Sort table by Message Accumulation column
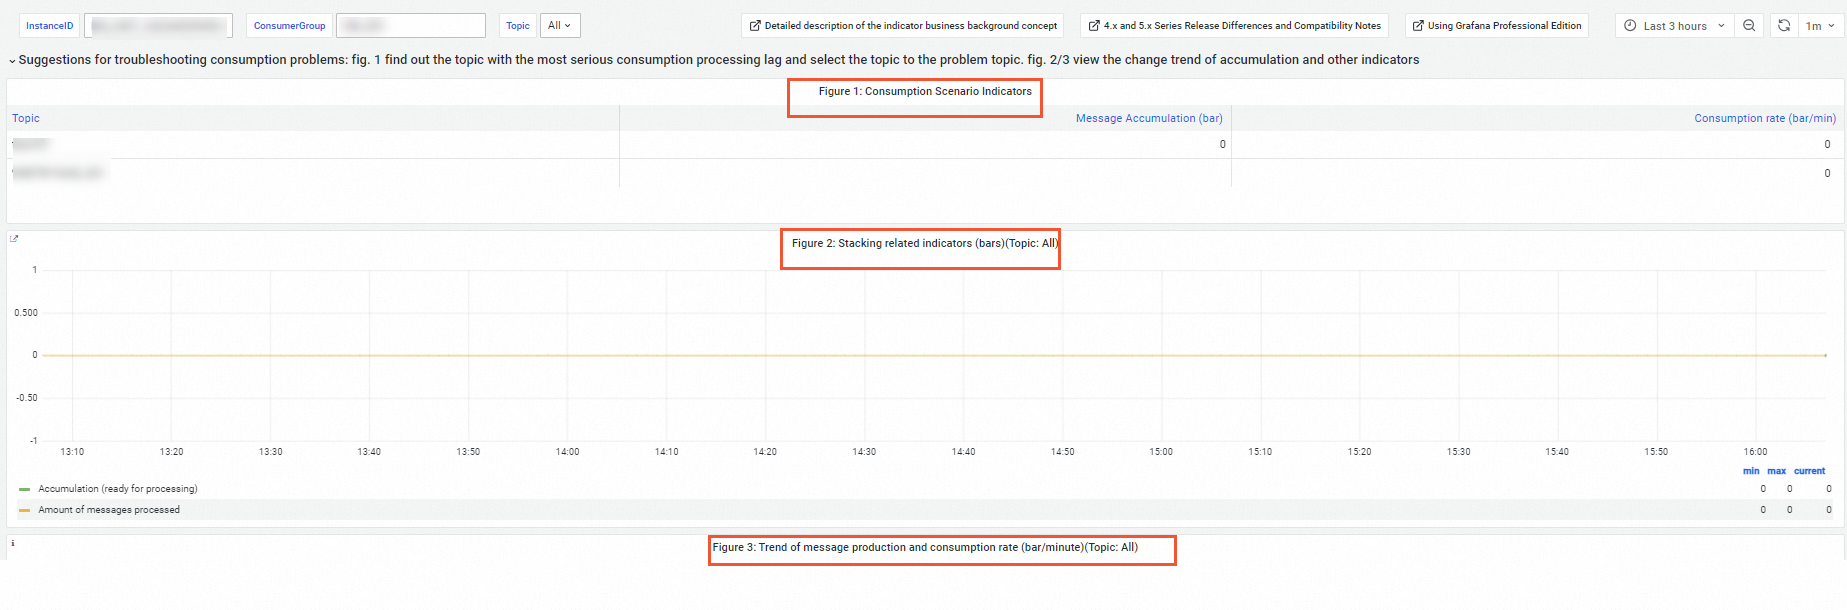Viewport: 1847px width, 610px height. (x=1148, y=118)
